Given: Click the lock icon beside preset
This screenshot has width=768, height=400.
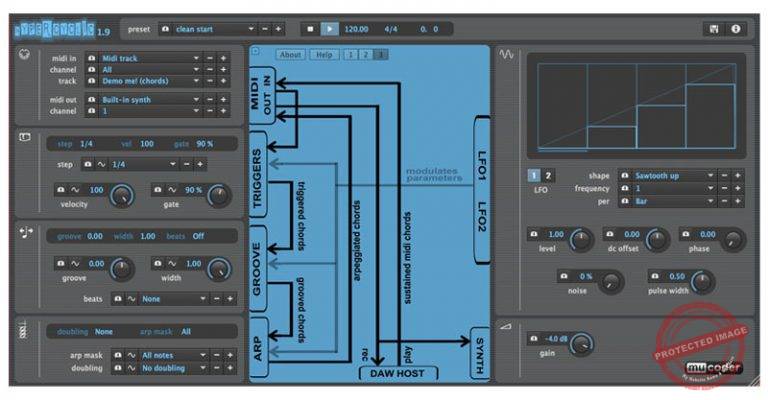Looking at the screenshot, I should 165,29.
